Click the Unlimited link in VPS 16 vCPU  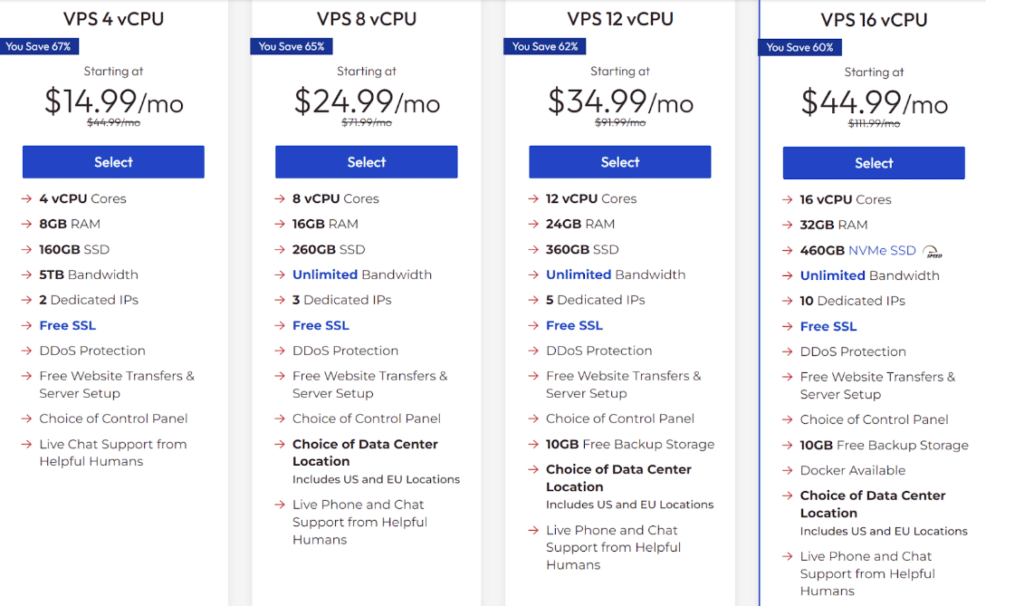tap(832, 275)
